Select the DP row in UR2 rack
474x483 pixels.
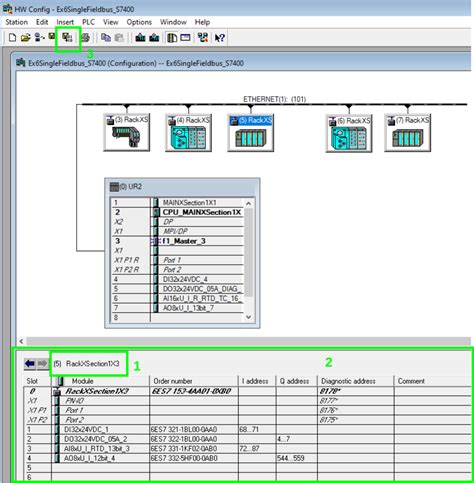pyautogui.click(x=178, y=222)
